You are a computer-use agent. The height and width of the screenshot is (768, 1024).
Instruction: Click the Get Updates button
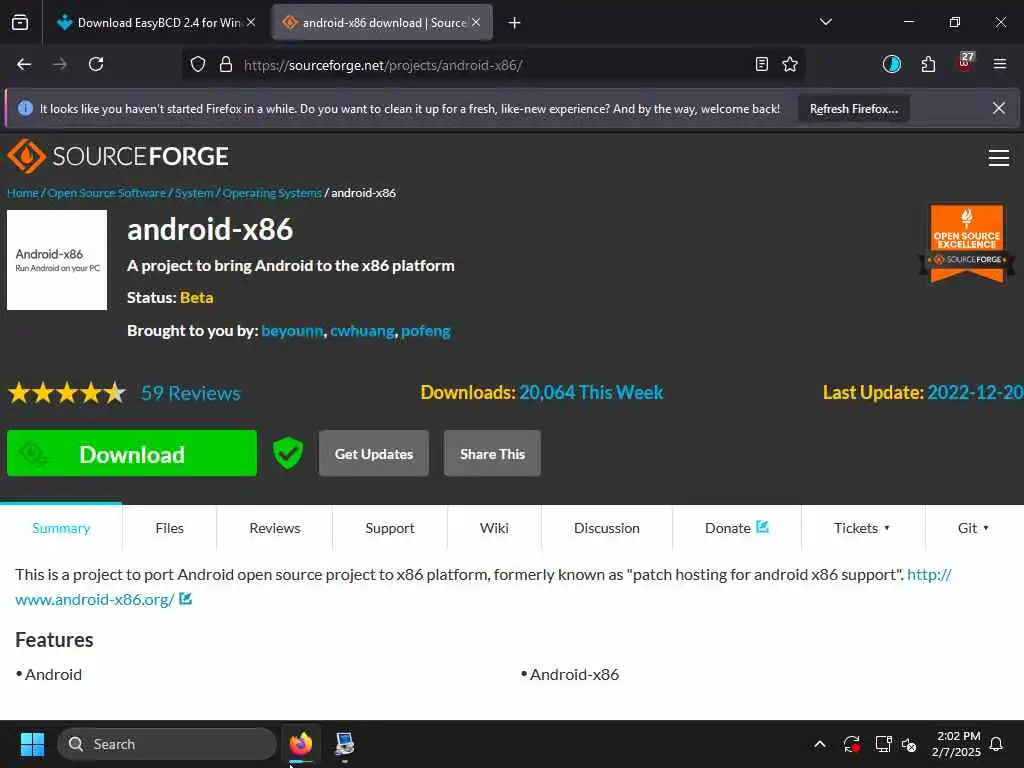[374, 453]
